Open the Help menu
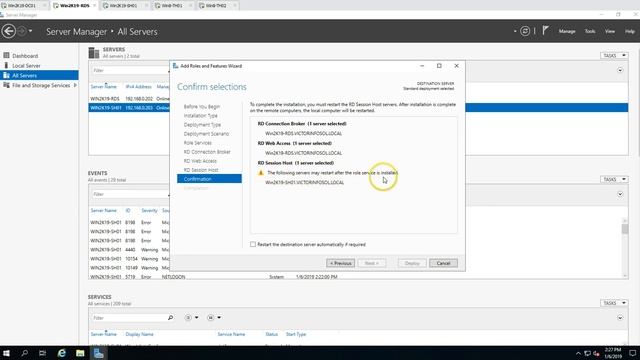Image resolution: width=640 pixels, height=360 pixels. tap(630, 31)
